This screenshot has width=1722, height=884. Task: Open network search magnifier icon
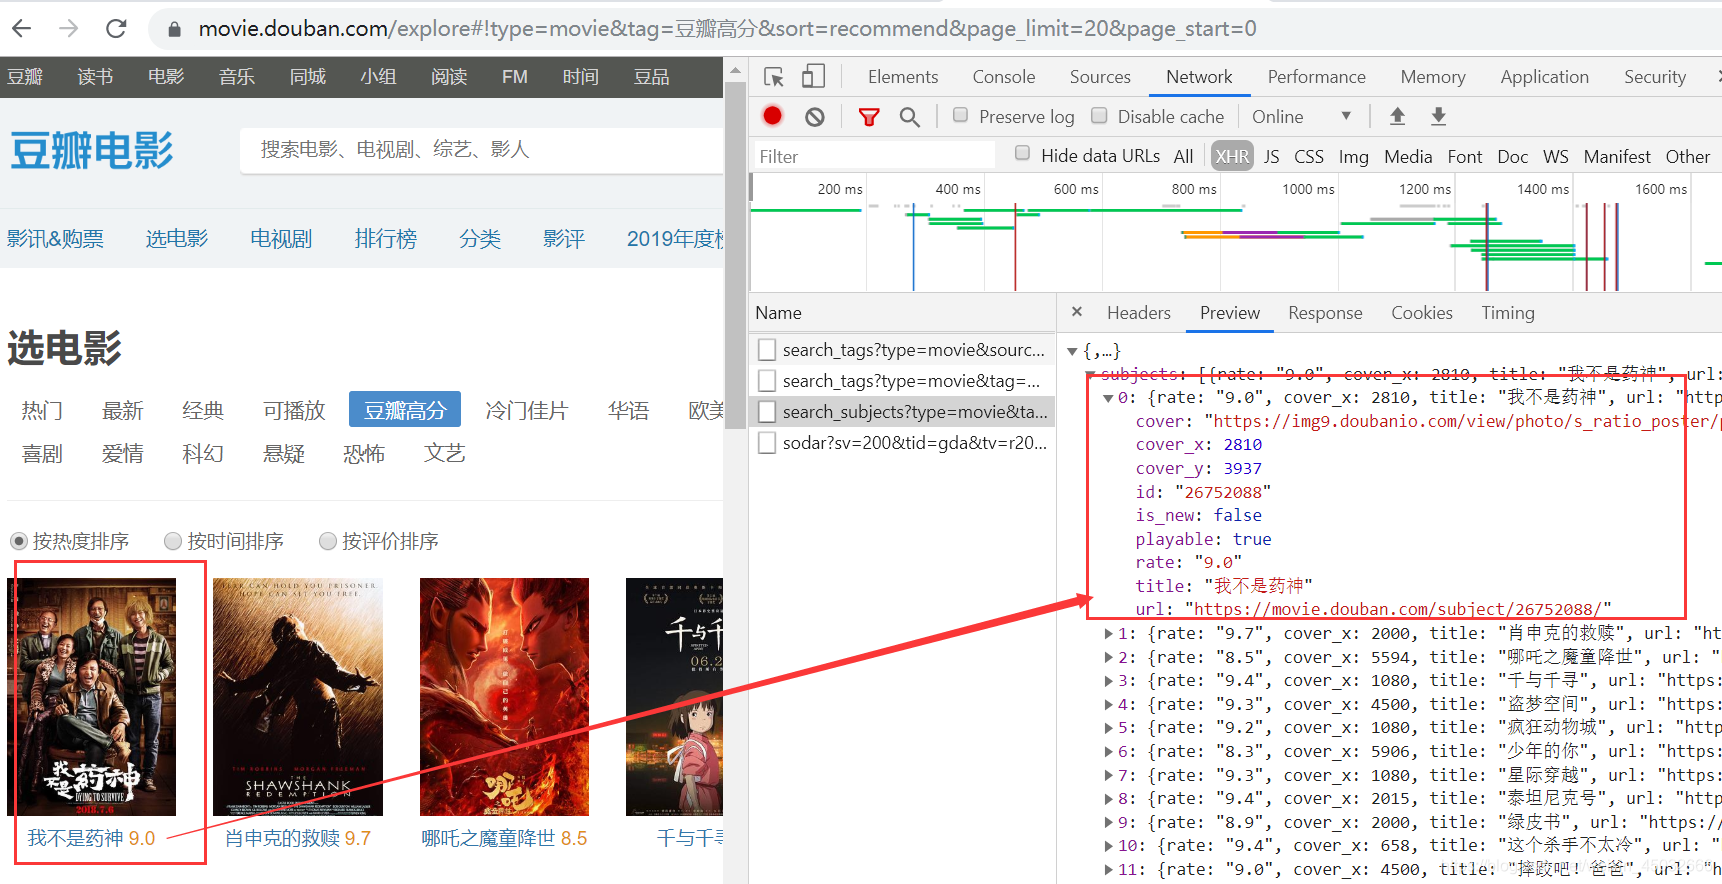(x=909, y=117)
